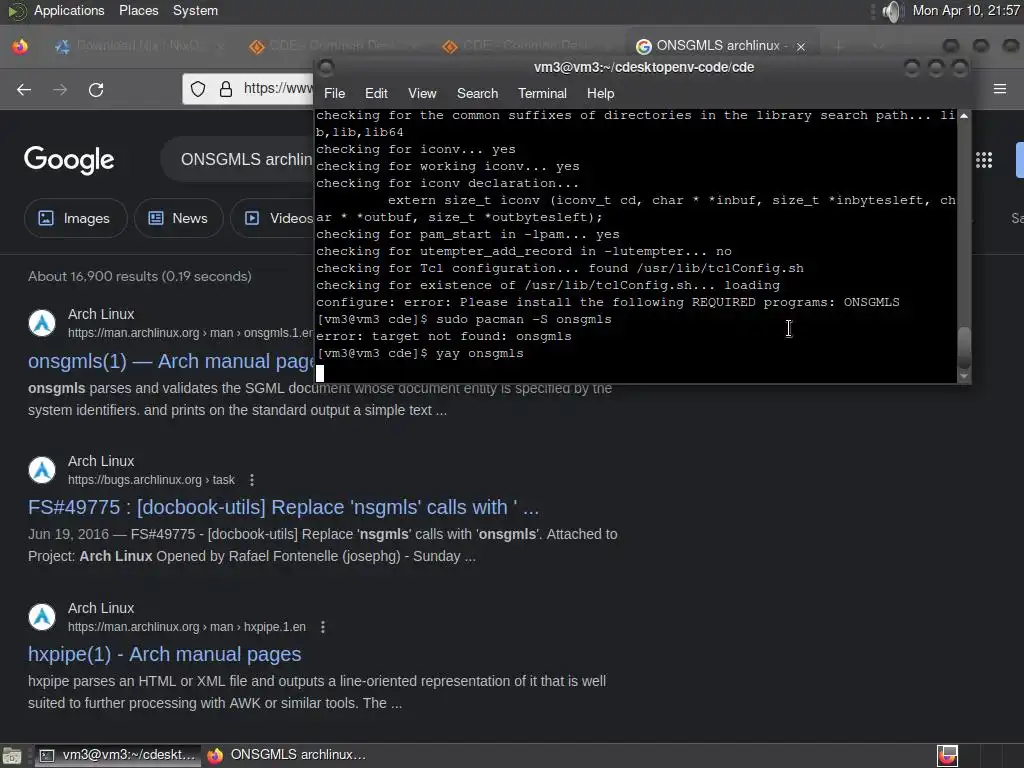Filter results by News

[x=178, y=218]
